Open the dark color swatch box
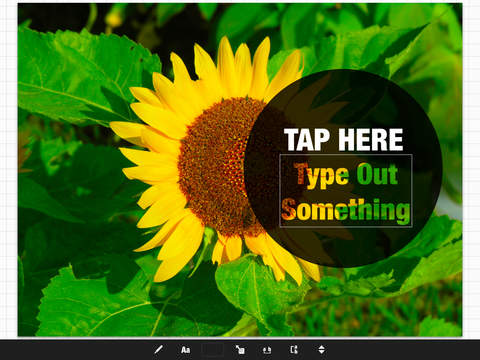 pos(213,350)
